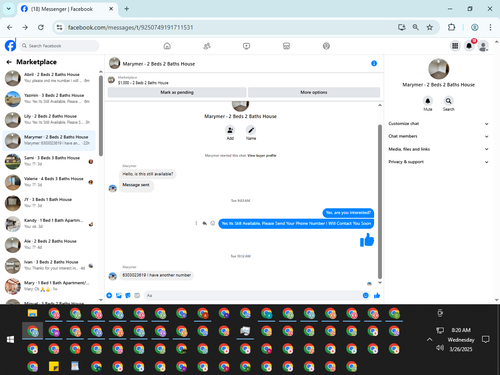Open the emoji picker in message box
The width and height of the screenshot is (500, 375).
point(366,295)
